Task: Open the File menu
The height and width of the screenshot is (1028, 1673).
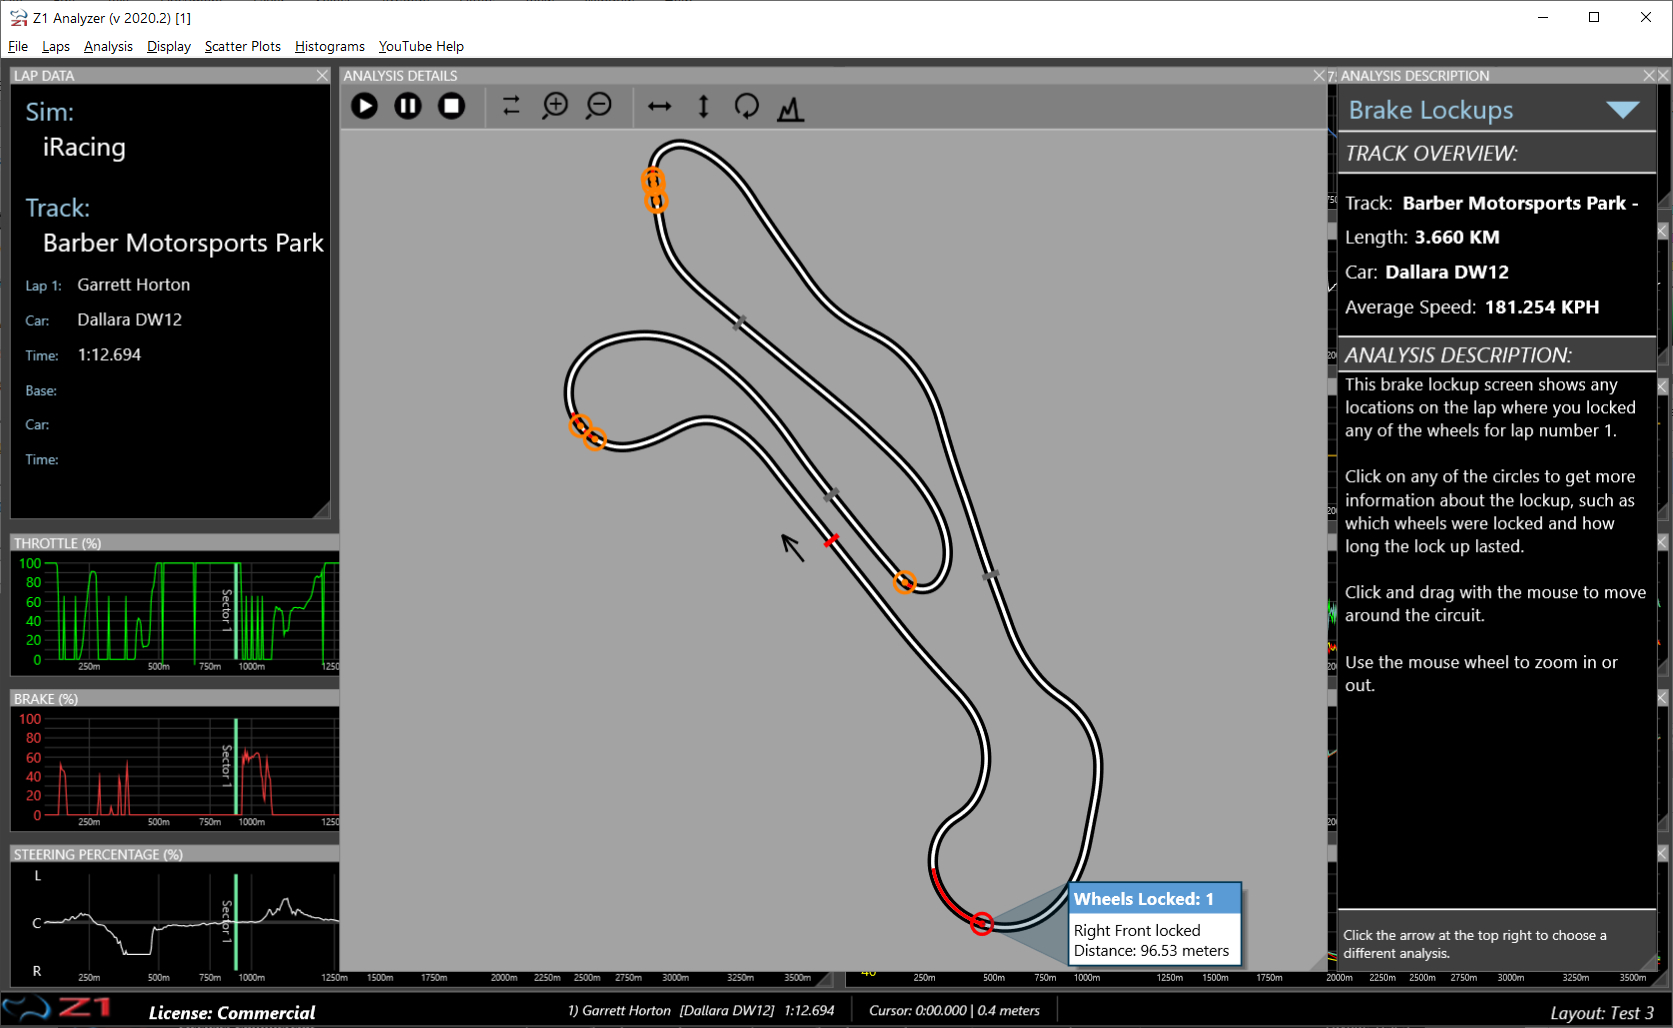Action: click(18, 46)
